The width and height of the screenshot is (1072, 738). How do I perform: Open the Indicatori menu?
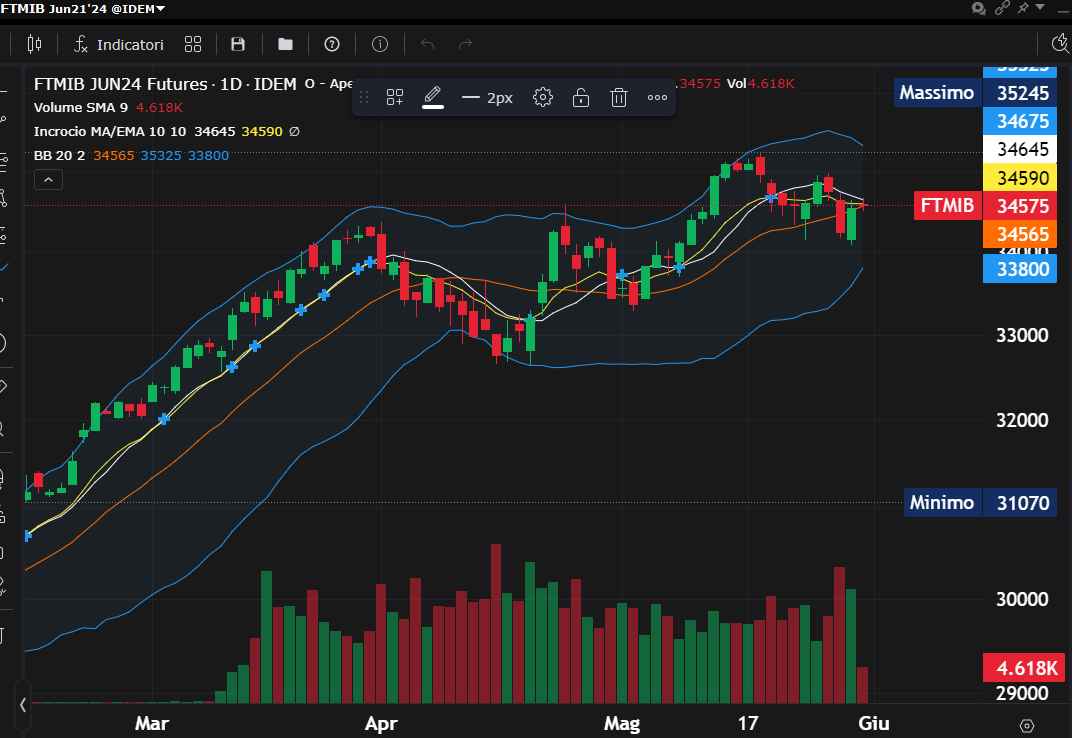pyautogui.click(x=119, y=44)
